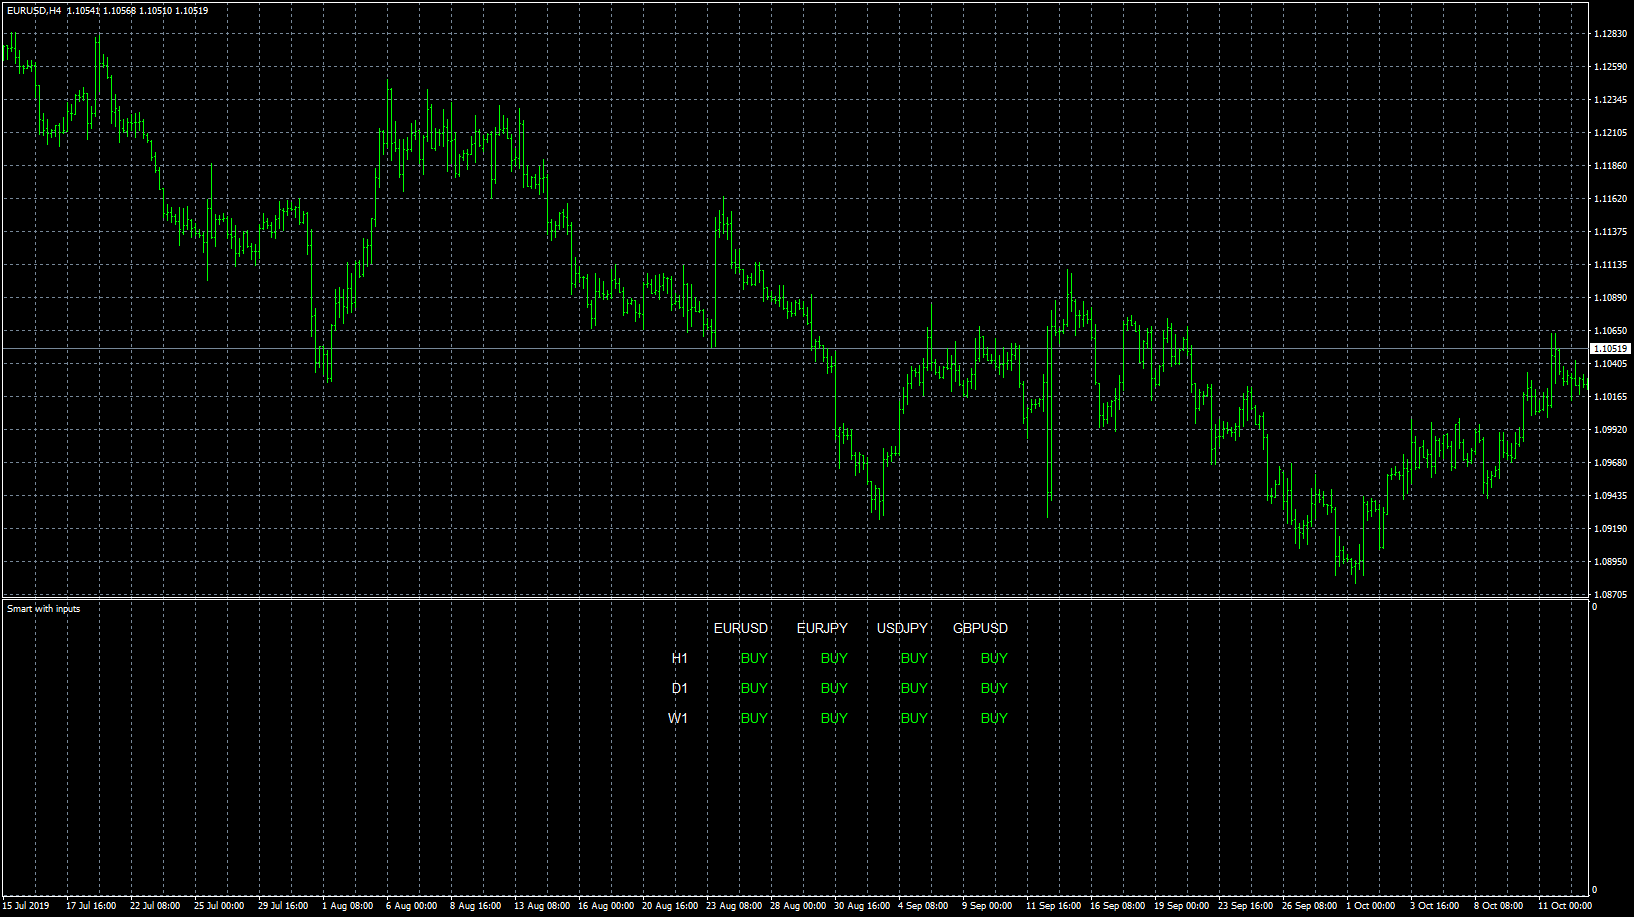Click the 1.11375 price scale label
This screenshot has width=1634, height=917.
[x=1610, y=232]
